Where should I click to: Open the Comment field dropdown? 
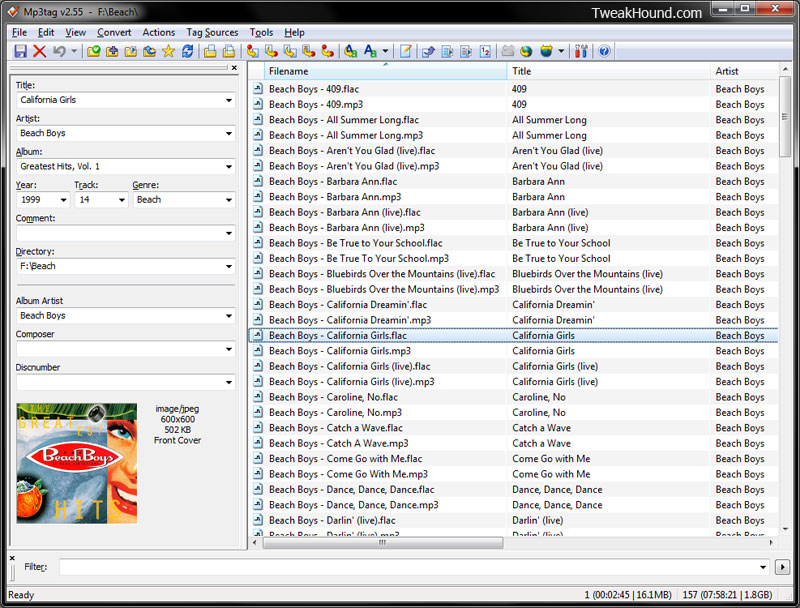tap(229, 233)
